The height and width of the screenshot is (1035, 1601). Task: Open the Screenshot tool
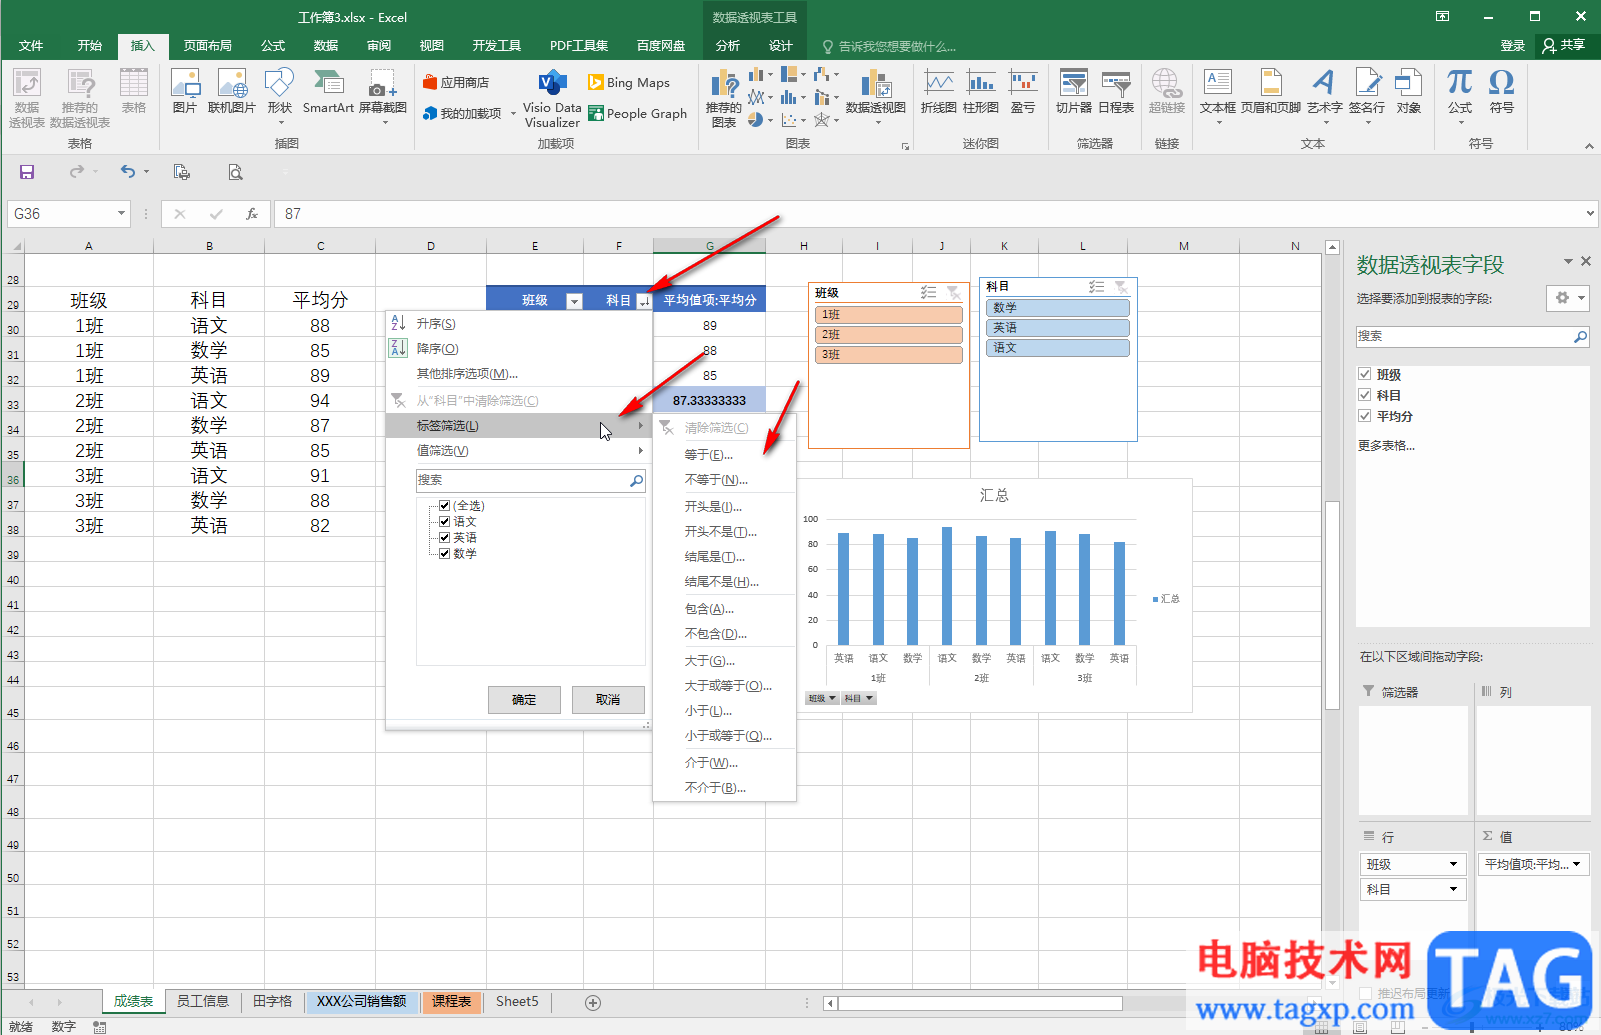click(383, 96)
